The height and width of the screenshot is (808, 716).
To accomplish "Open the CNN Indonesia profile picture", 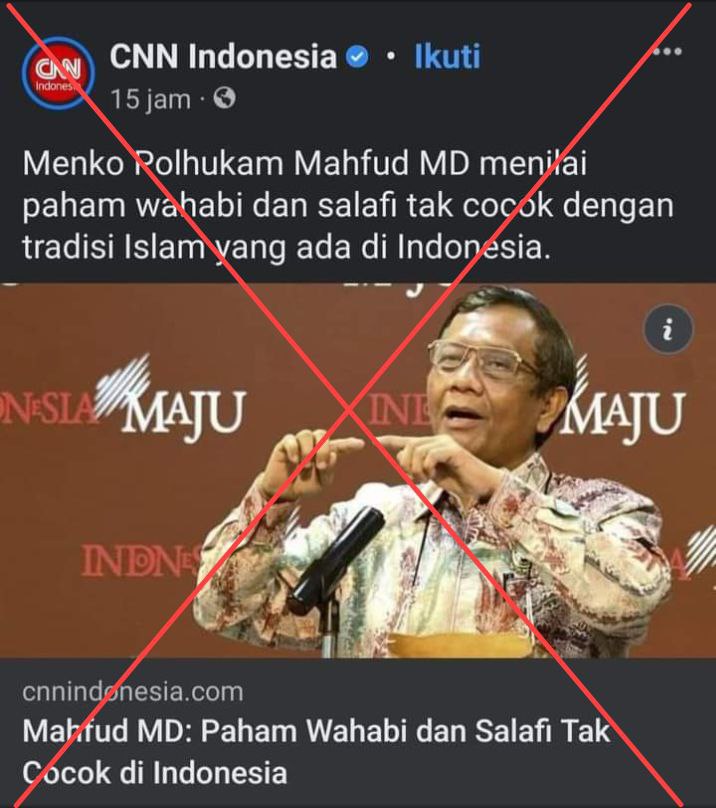I will pos(58,73).
